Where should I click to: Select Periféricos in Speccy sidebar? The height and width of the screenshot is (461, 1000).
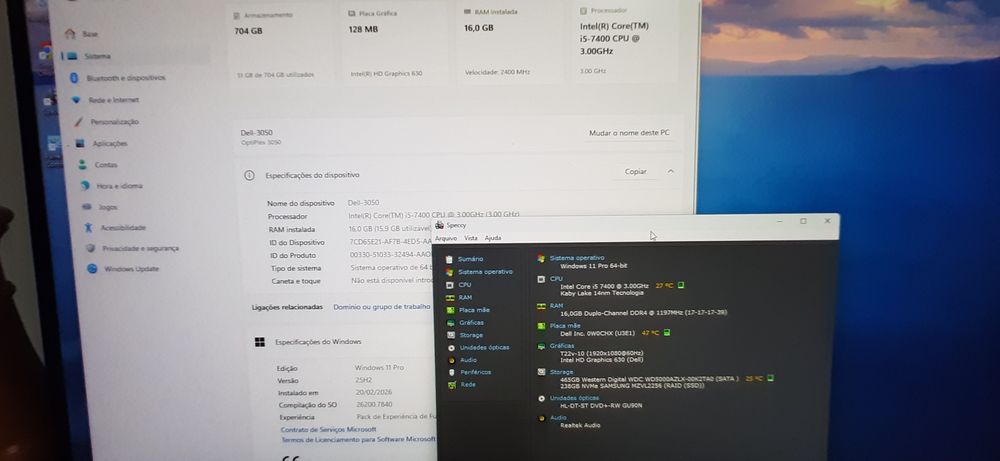tap(475, 372)
